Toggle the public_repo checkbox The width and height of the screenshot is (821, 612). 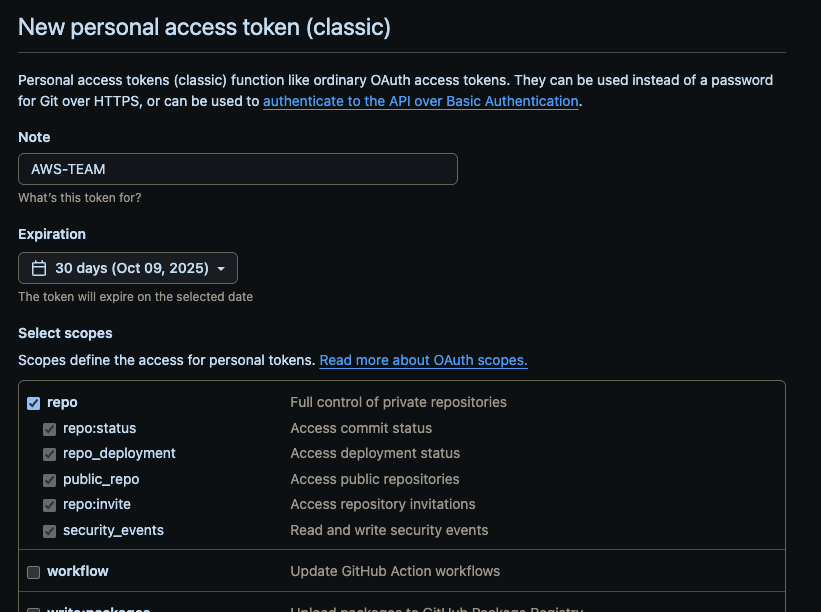[50, 480]
